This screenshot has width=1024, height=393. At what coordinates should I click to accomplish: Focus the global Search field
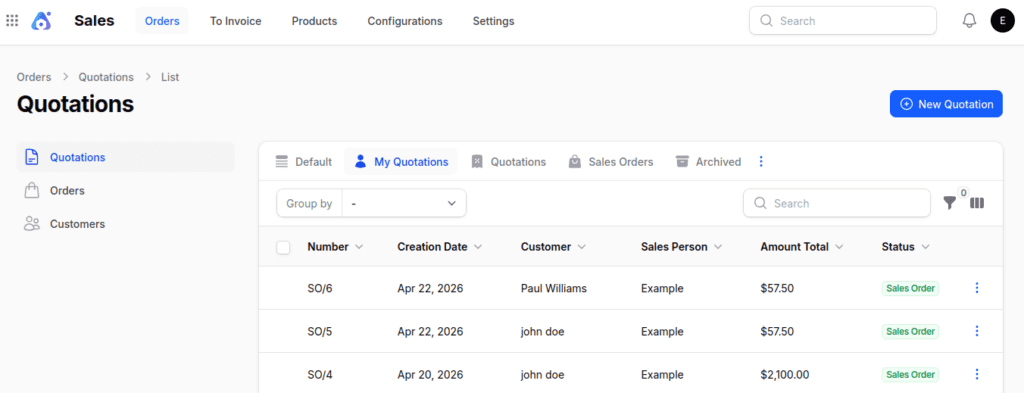(843, 21)
